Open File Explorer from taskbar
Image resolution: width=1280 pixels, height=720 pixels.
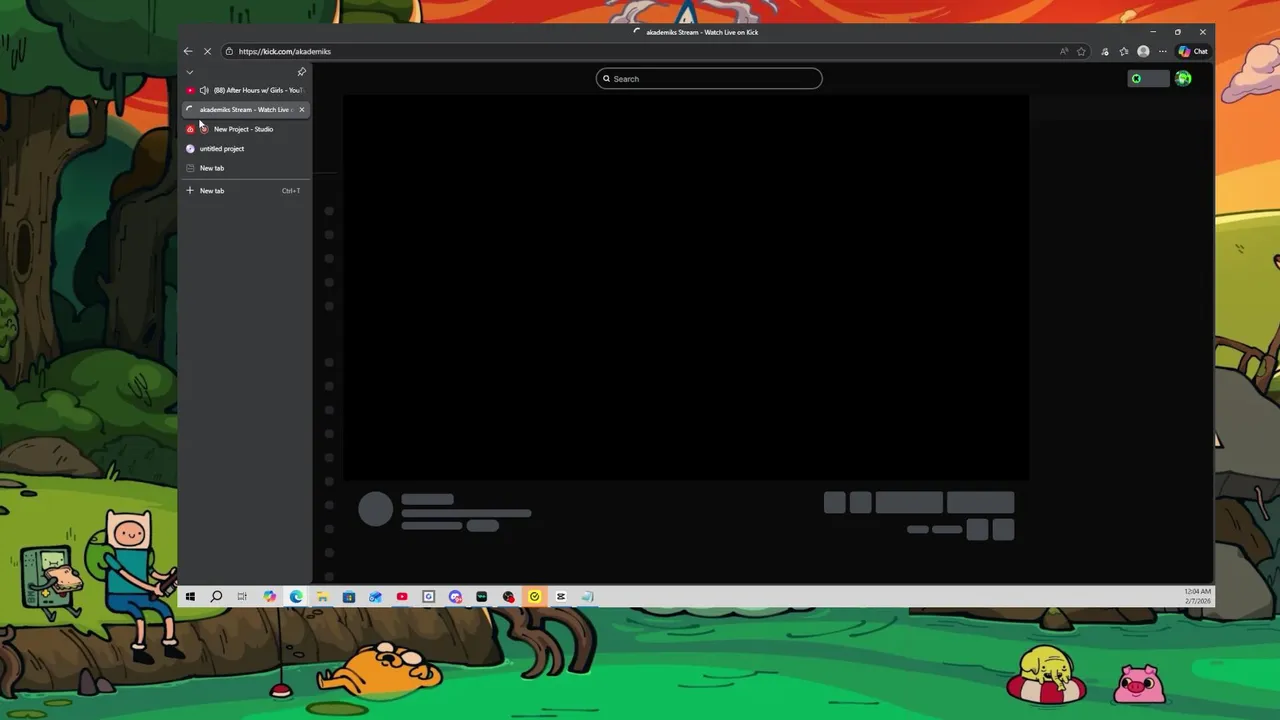322,597
